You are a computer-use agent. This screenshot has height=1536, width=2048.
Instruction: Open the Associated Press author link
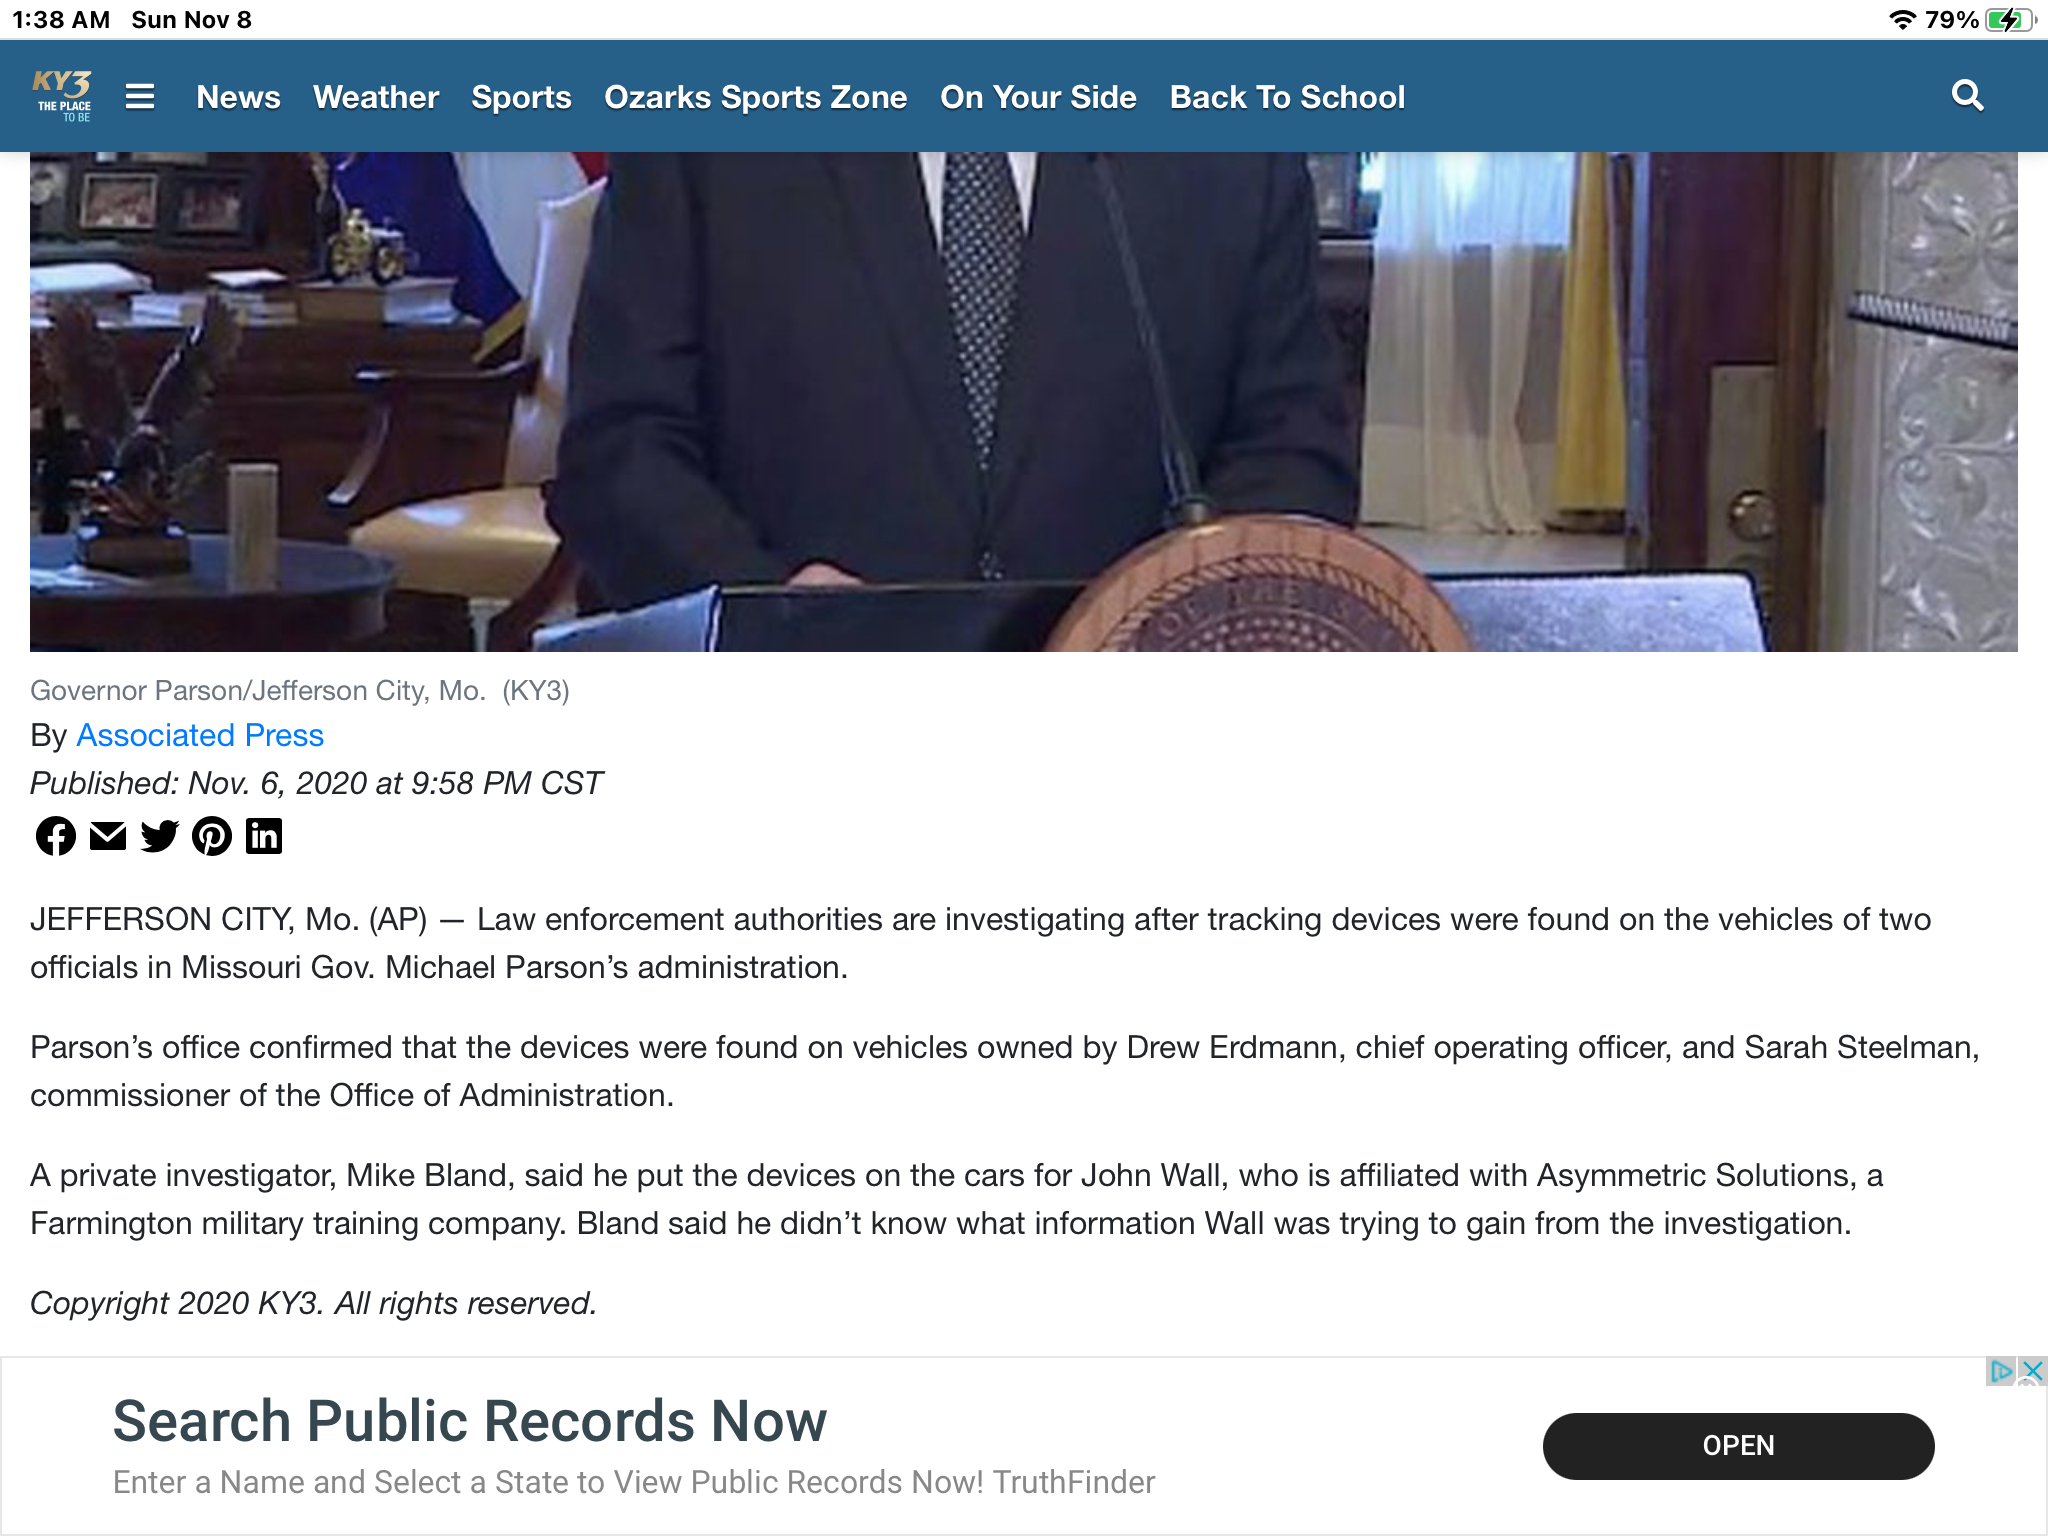pyautogui.click(x=200, y=735)
